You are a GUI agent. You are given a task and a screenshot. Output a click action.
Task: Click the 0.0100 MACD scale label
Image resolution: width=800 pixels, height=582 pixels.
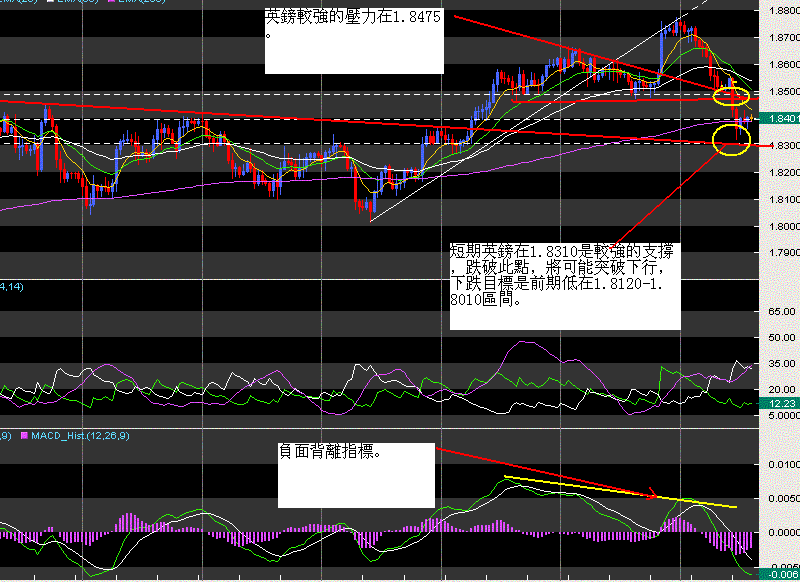click(x=784, y=465)
